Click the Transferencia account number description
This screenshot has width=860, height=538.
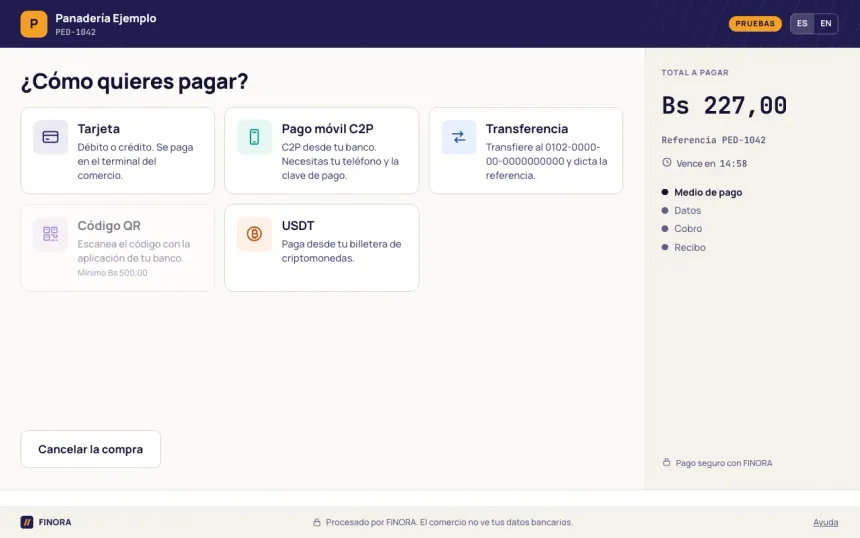click(547, 161)
